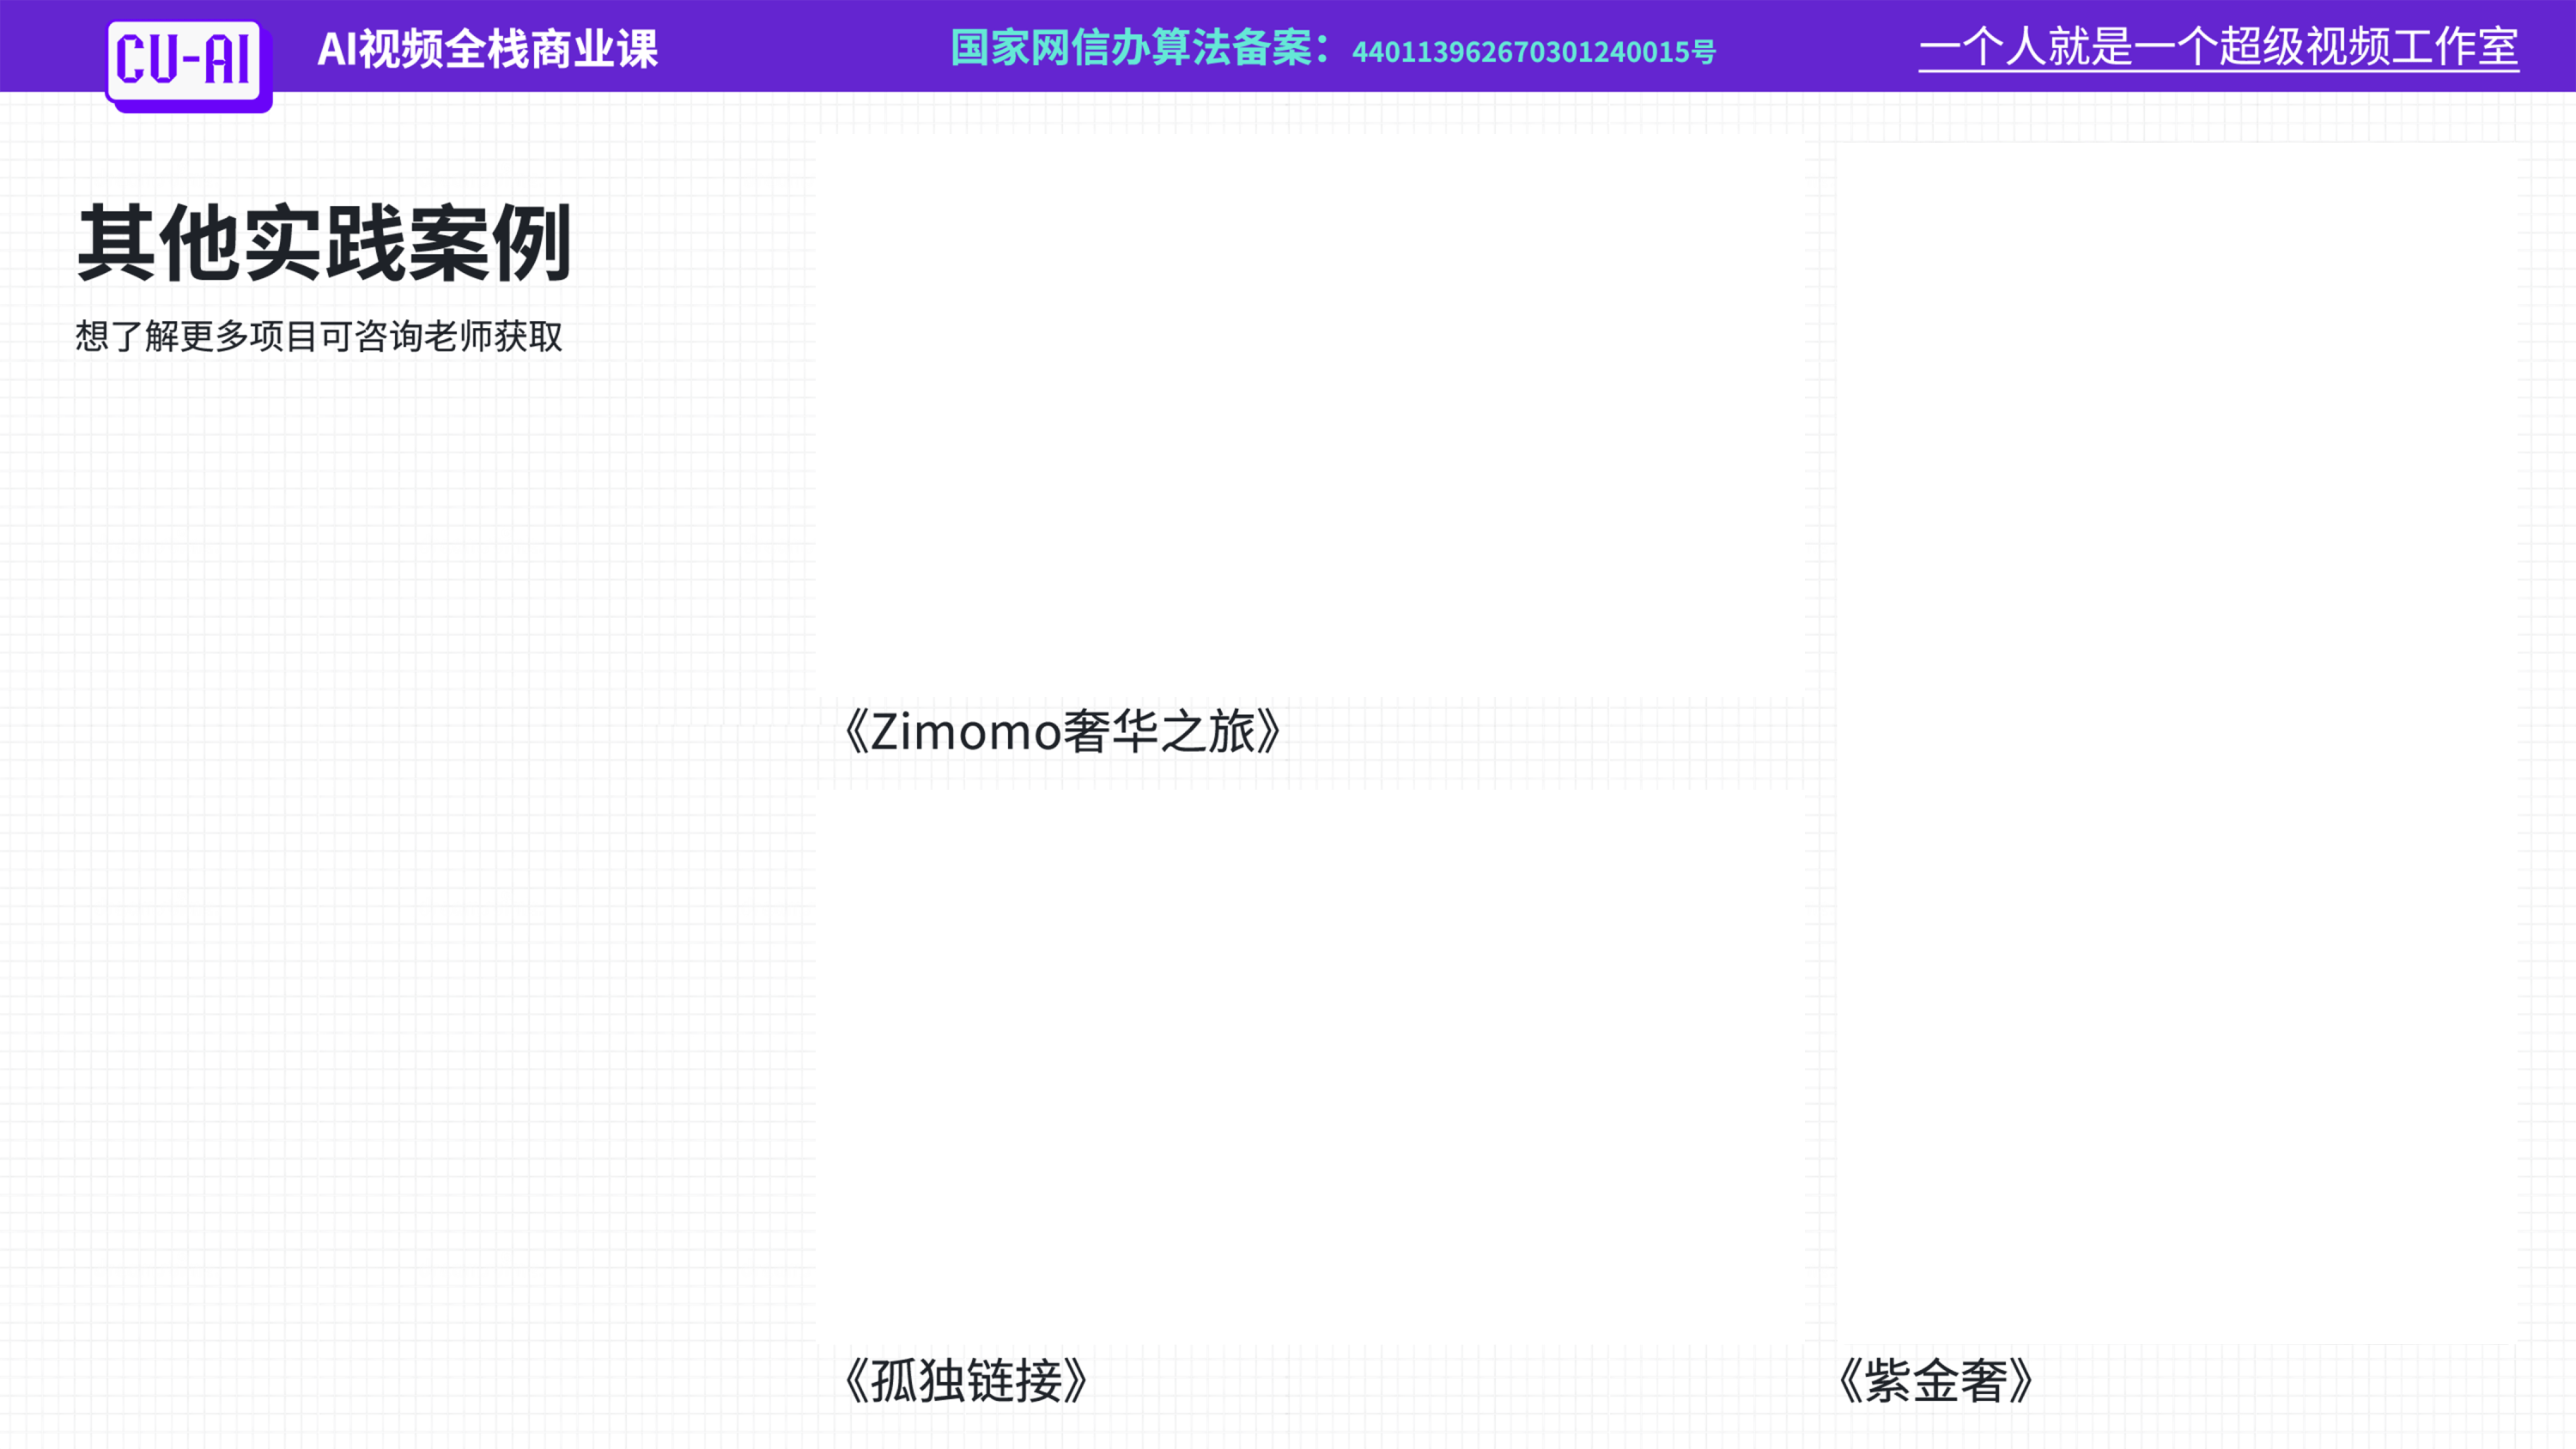Click the 号 character ending the filing number
The image size is (2576, 1449).
click(x=1704, y=52)
